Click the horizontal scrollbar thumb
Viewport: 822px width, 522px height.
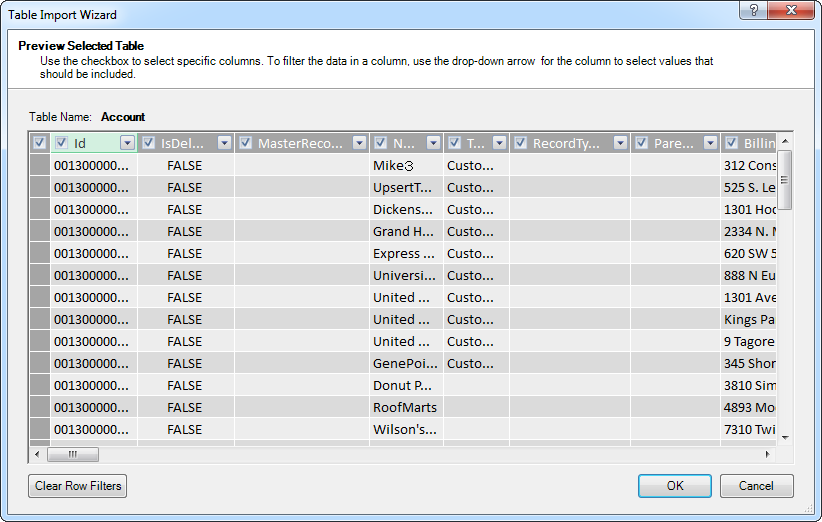[x=70, y=454]
